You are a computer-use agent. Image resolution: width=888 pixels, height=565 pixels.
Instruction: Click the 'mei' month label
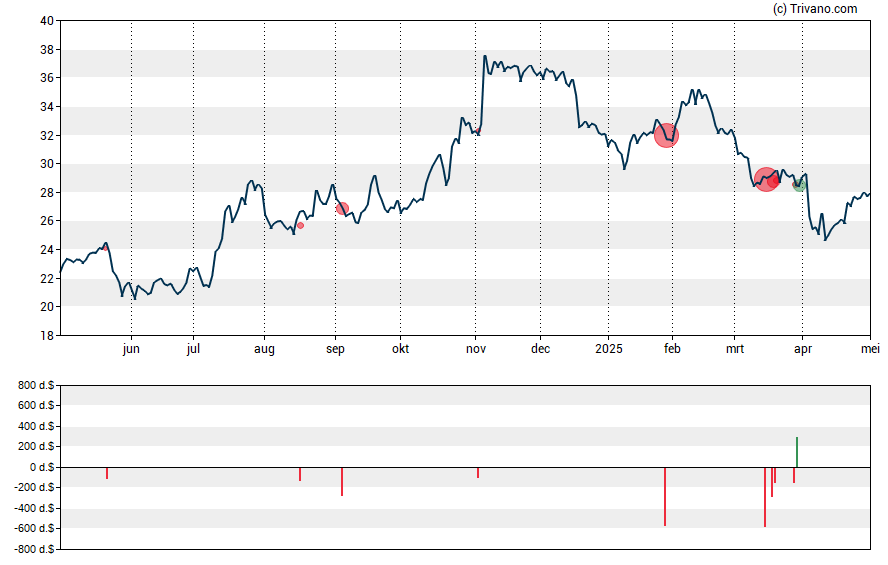point(870,349)
